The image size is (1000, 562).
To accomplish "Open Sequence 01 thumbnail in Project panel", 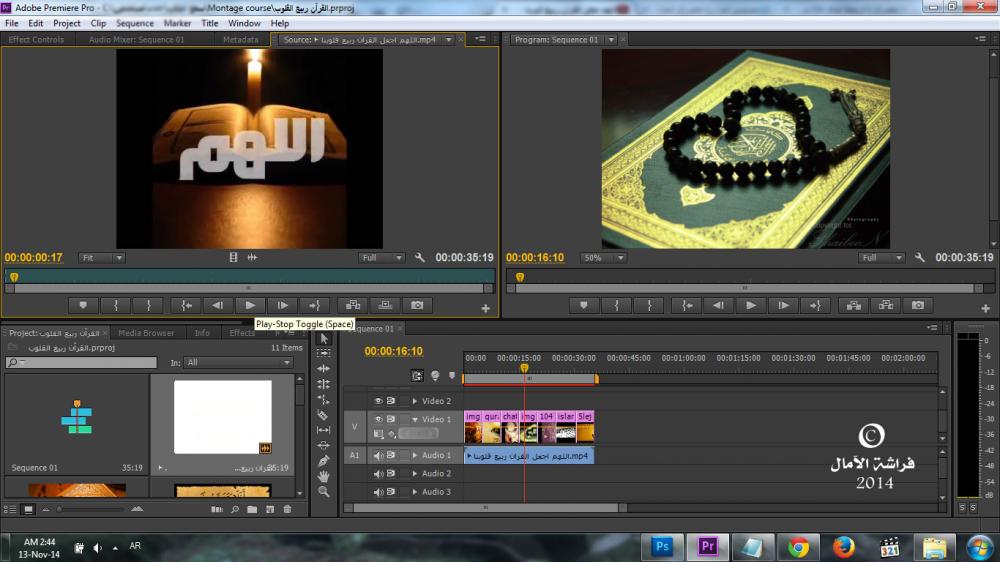I will (76, 418).
